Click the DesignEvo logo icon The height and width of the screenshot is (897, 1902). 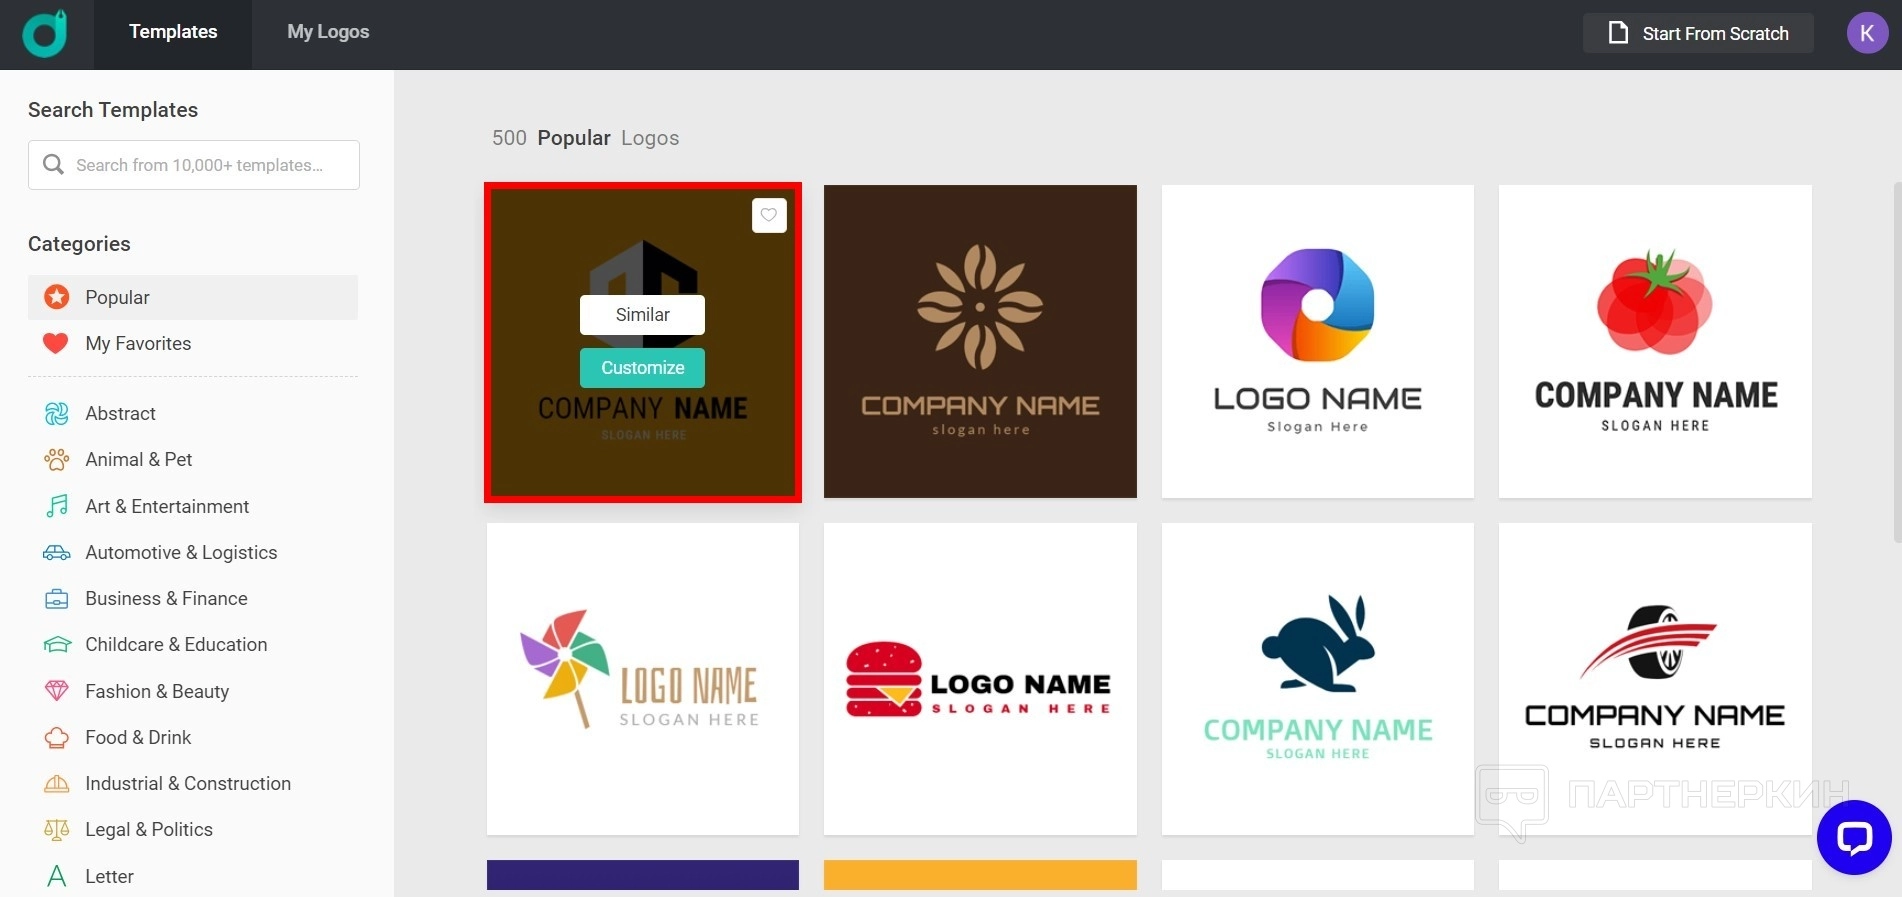point(45,34)
